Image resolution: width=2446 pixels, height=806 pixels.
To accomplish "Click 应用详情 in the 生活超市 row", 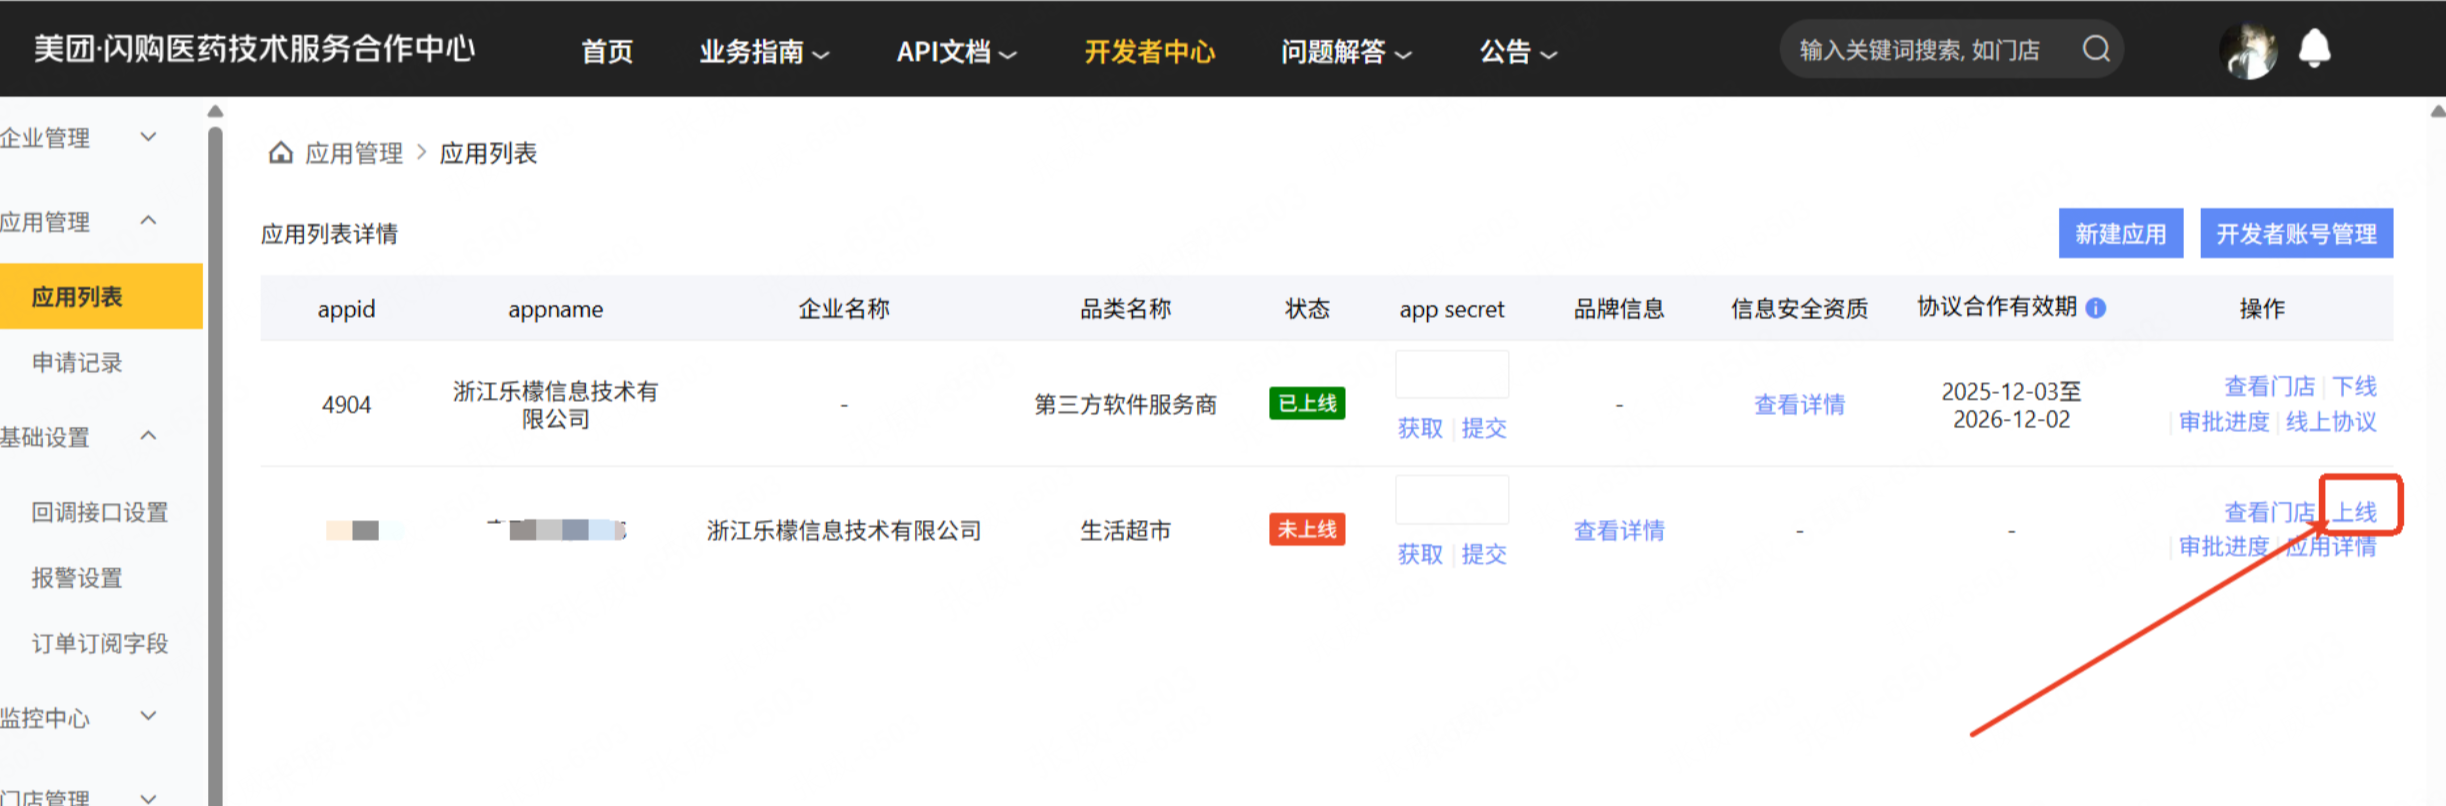I will [x=2331, y=546].
